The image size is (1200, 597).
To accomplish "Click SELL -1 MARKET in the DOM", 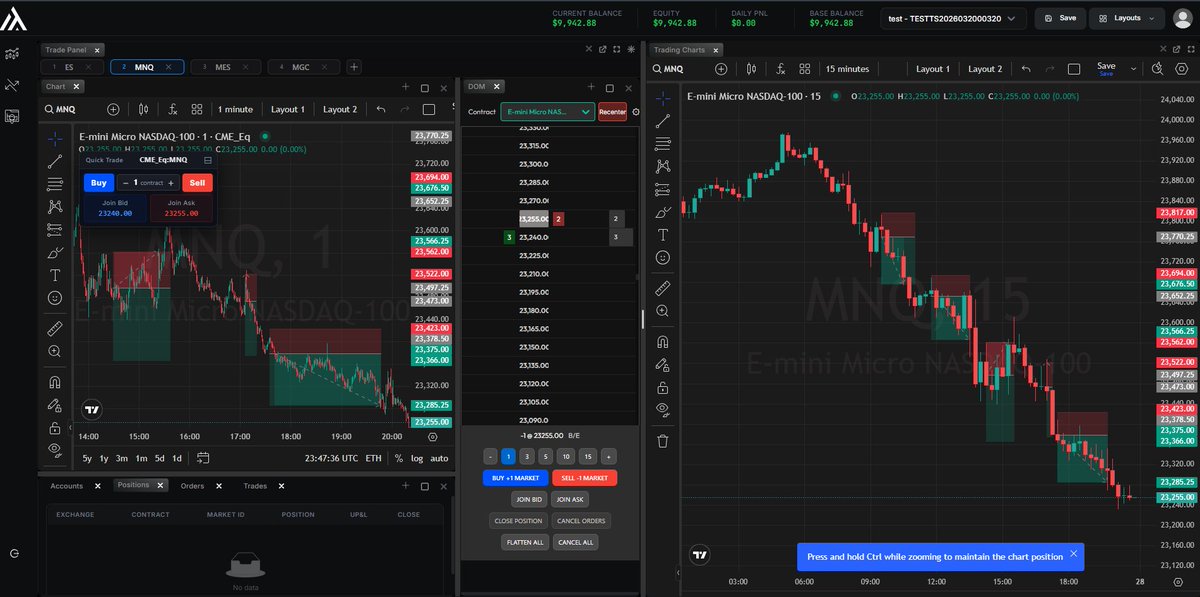I will (584, 478).
